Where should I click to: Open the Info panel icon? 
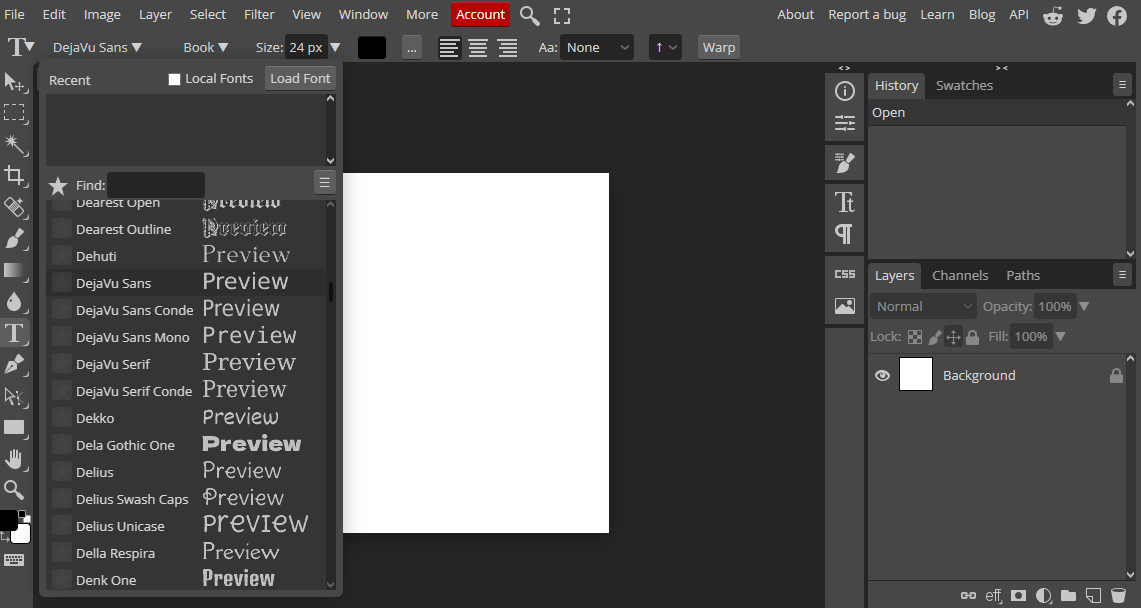coord(845,91)
